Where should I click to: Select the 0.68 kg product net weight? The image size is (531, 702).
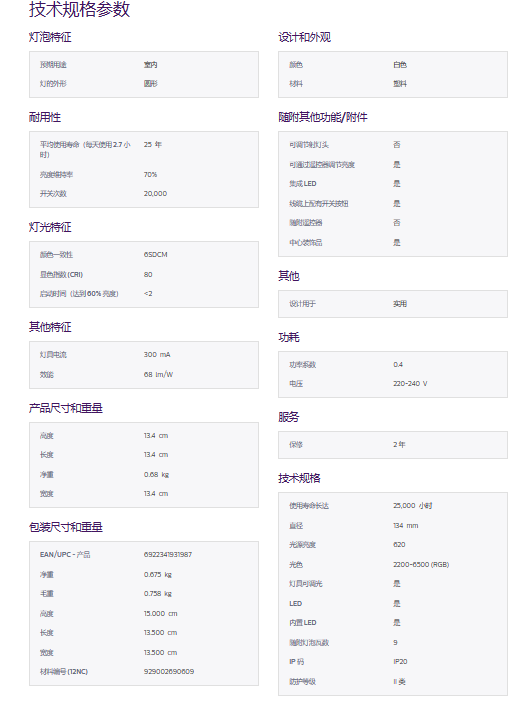[156, 474]
